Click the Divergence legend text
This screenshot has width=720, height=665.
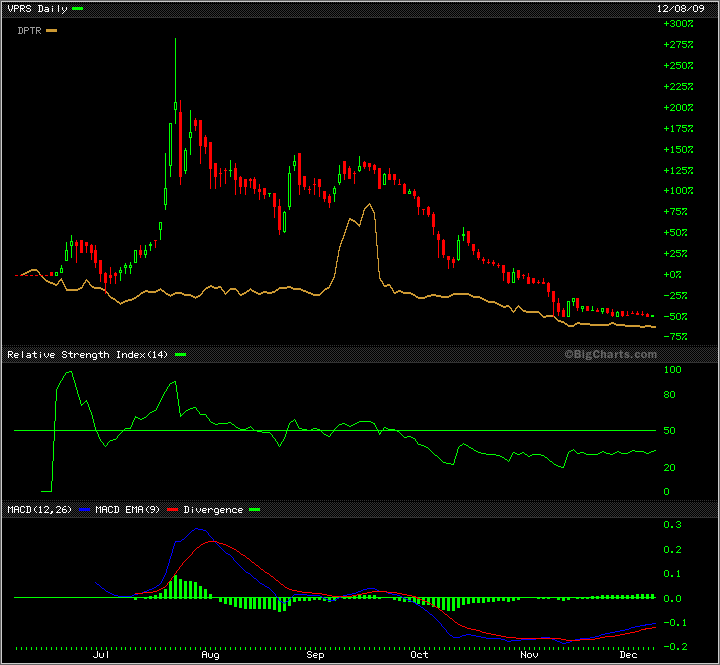point(213,510)
